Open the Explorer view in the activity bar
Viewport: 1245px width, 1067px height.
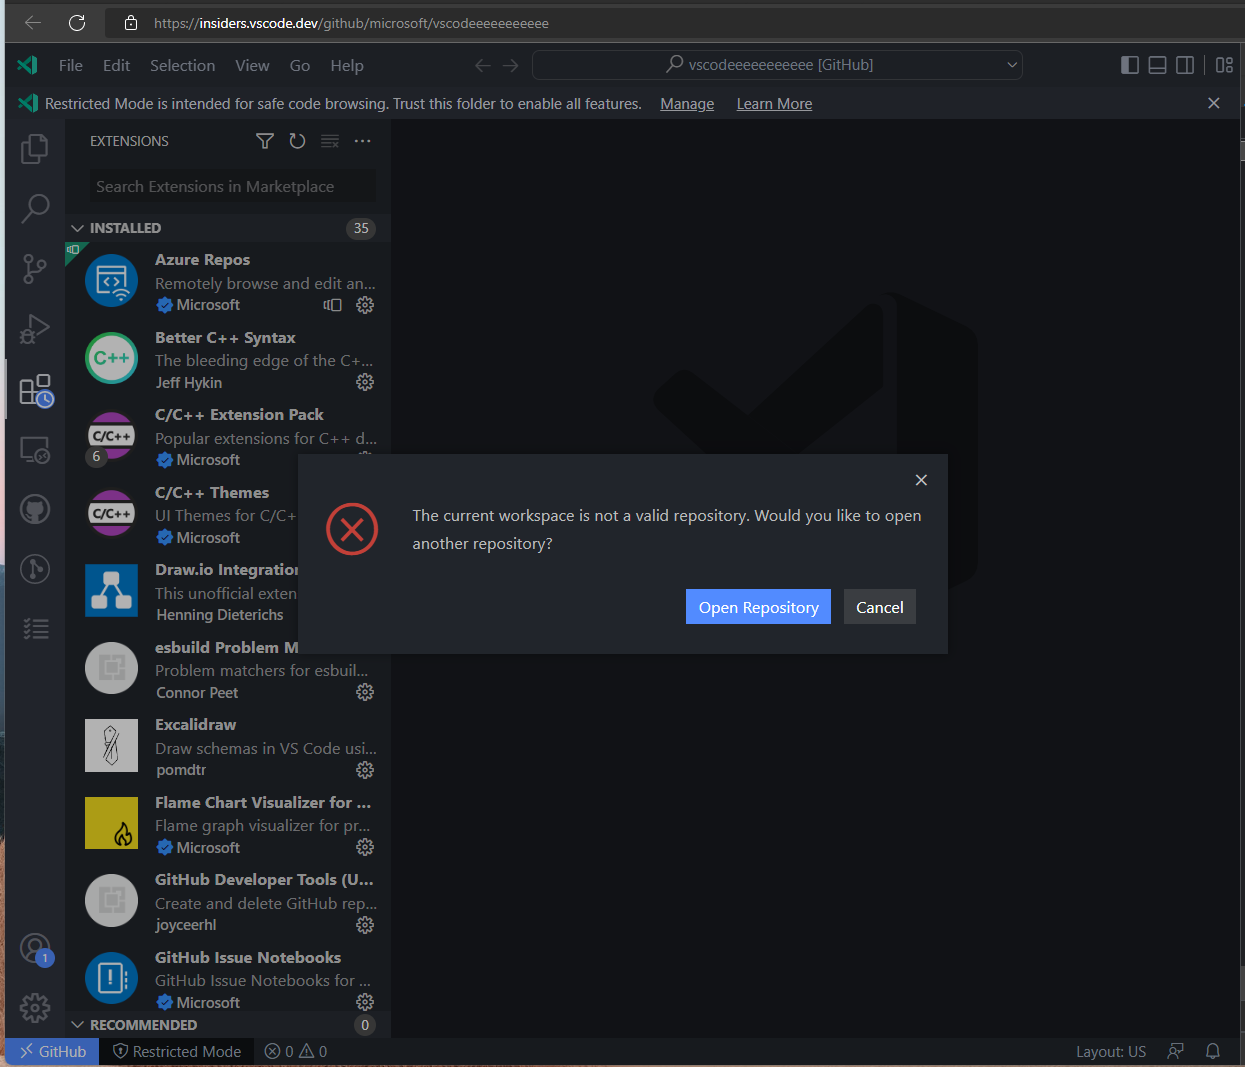tap(34, 148)
